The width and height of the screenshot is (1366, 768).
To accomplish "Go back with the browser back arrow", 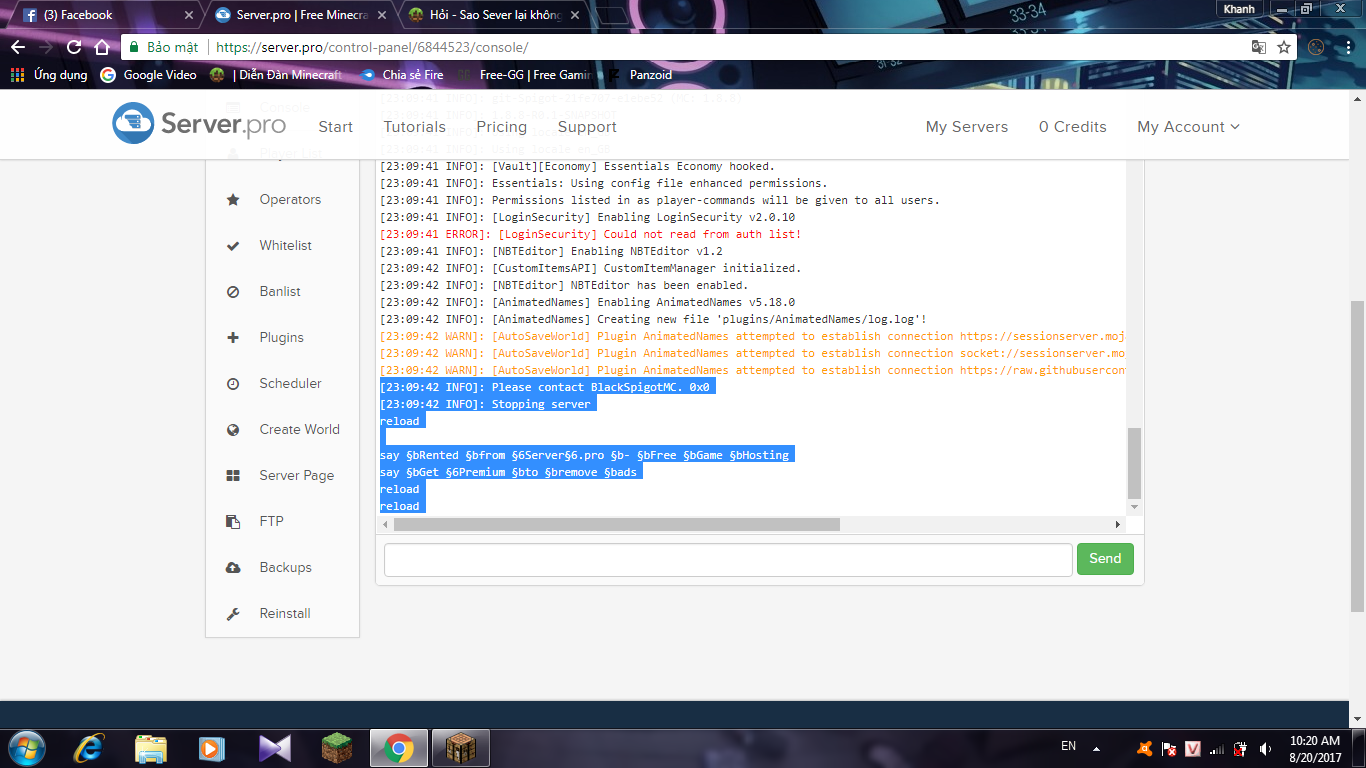I will 18,47.
